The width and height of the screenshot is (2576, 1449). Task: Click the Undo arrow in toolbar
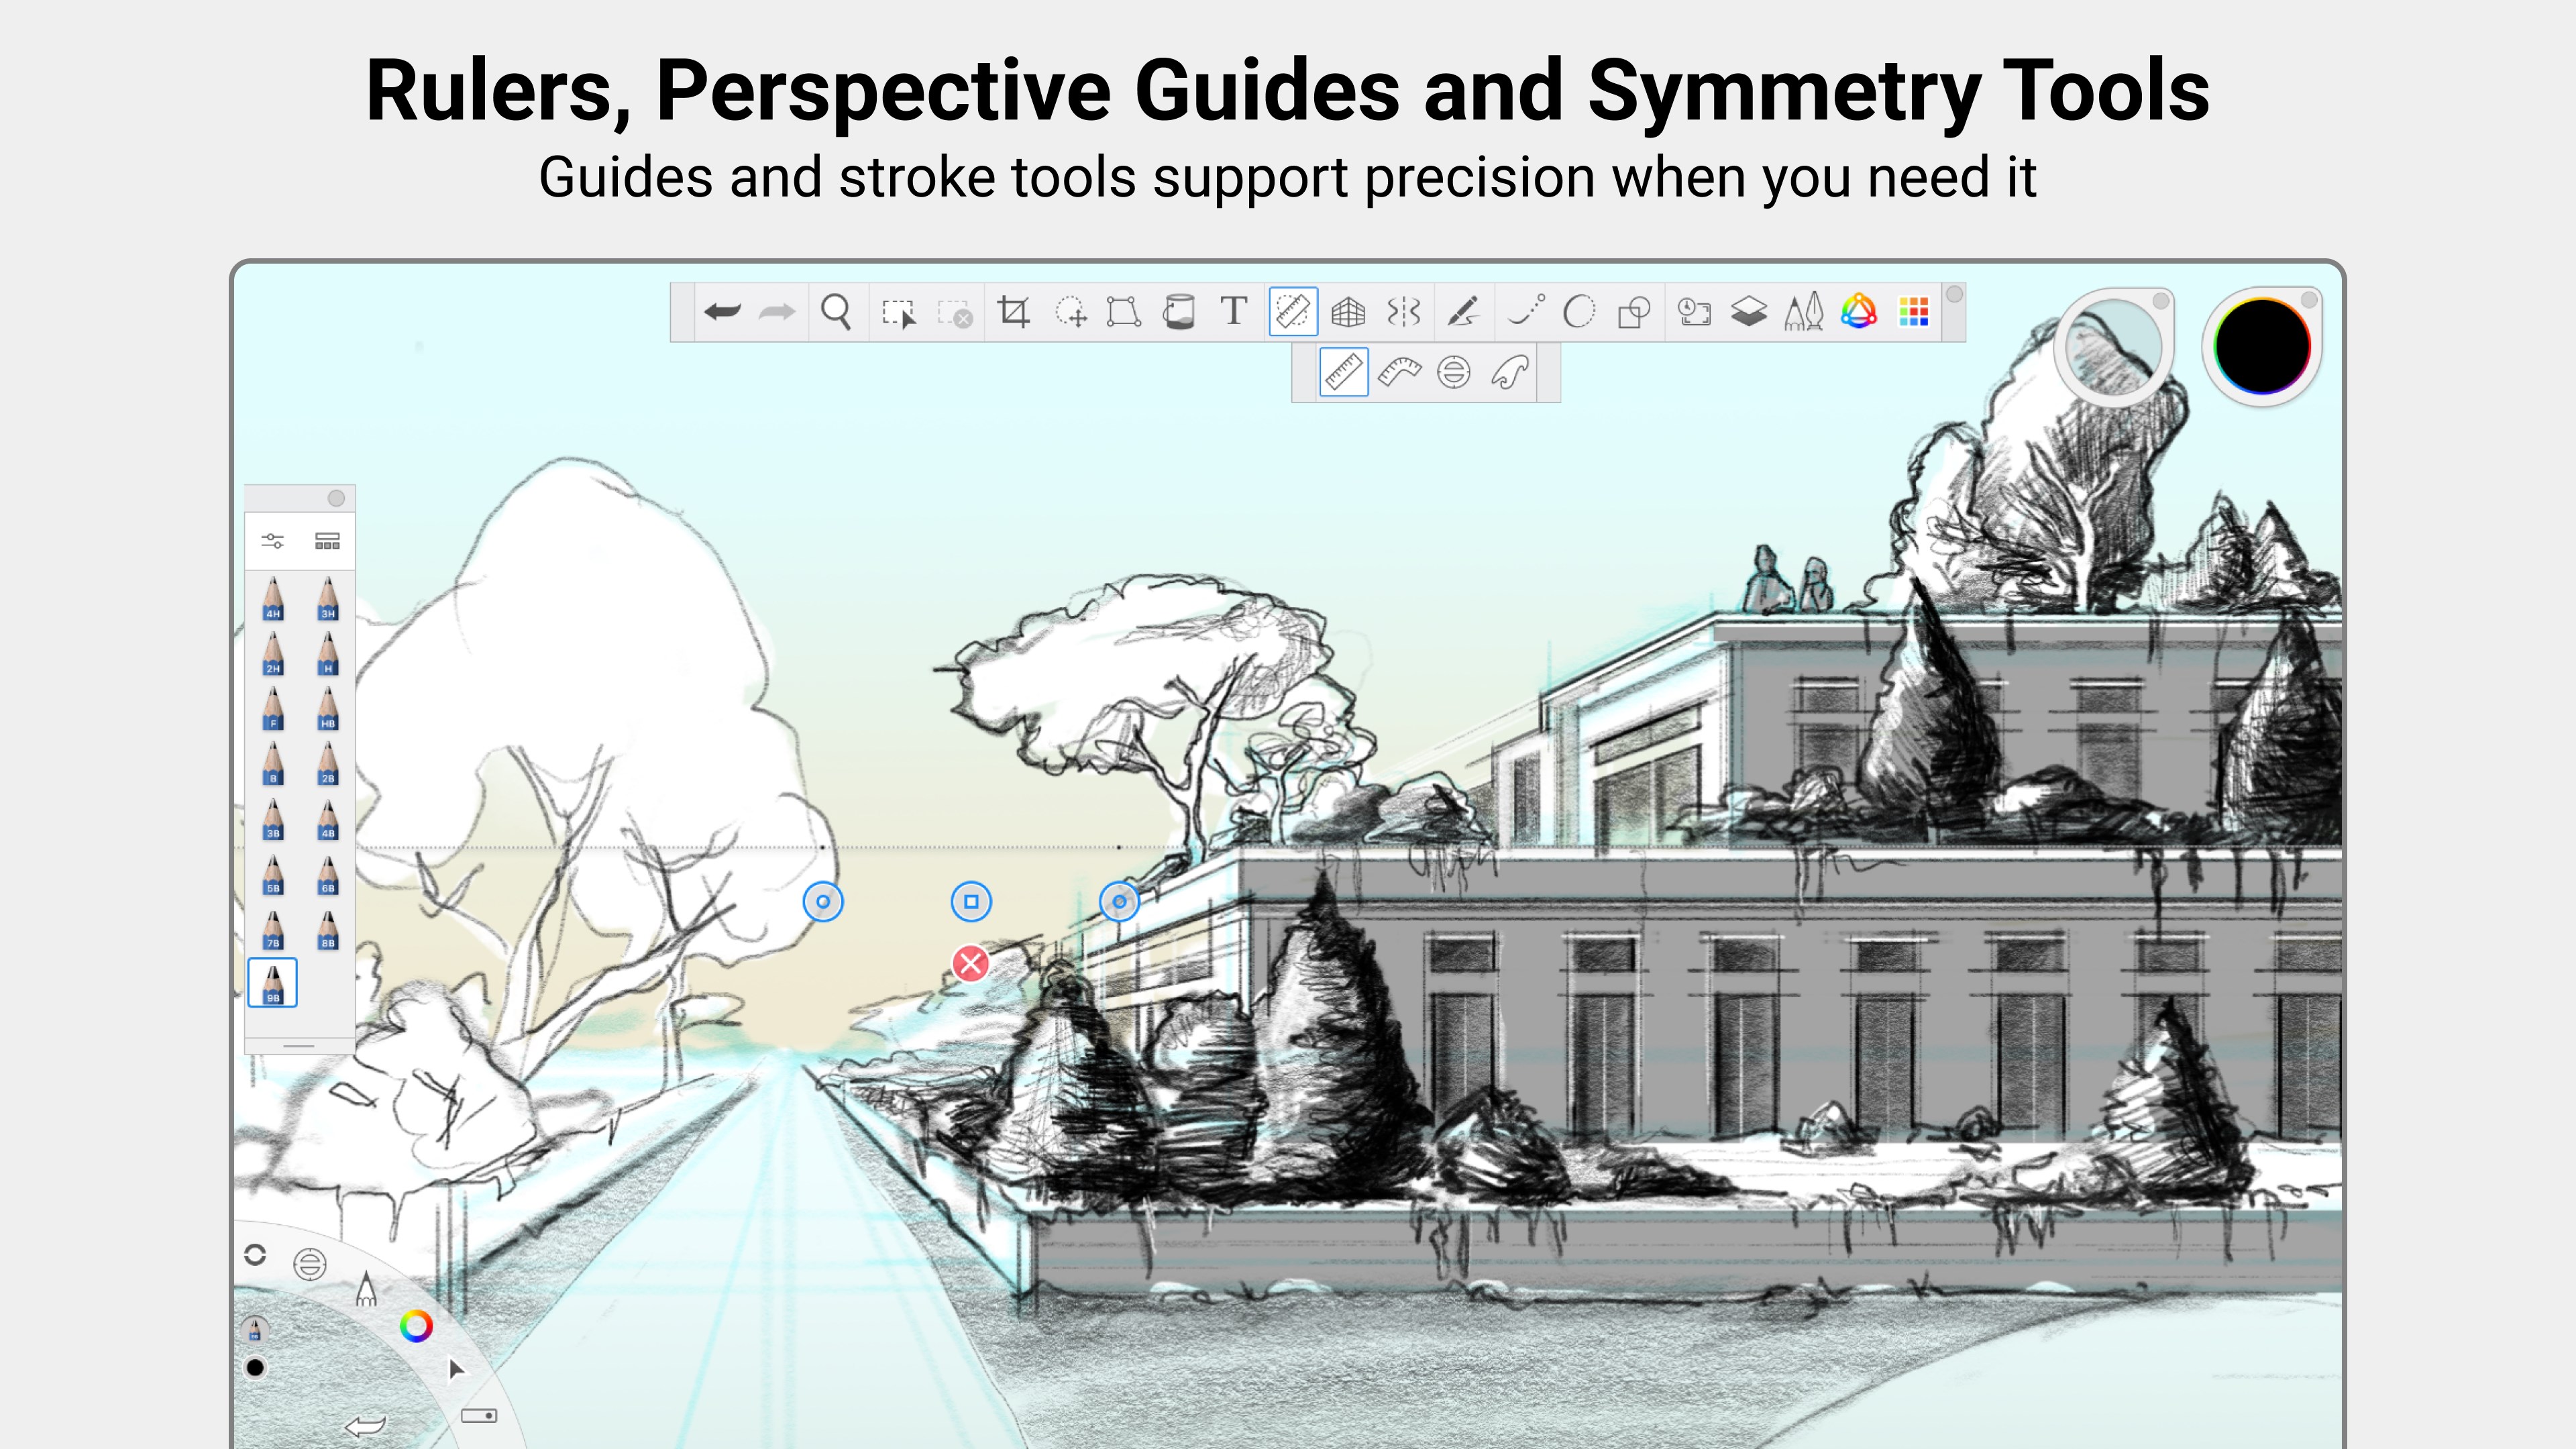tap(722, 312)
